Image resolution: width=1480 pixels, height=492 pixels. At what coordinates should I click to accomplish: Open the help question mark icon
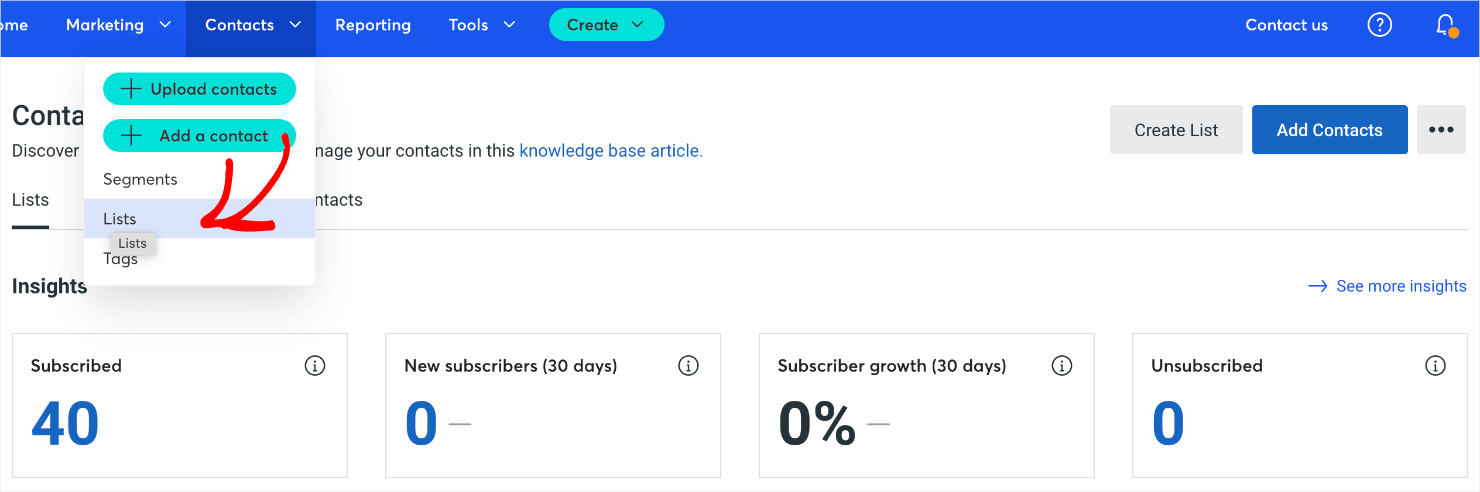[x=1379, y=25]
